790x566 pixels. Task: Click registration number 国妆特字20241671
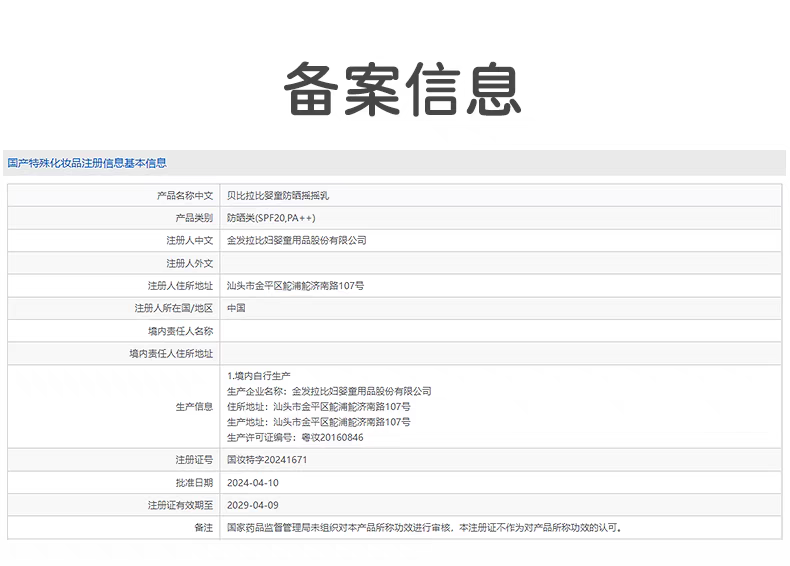click(x=267, y=460)
